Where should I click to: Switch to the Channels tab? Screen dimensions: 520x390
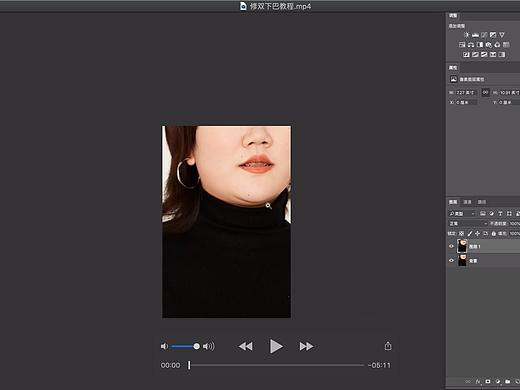[x=468, y=202]
